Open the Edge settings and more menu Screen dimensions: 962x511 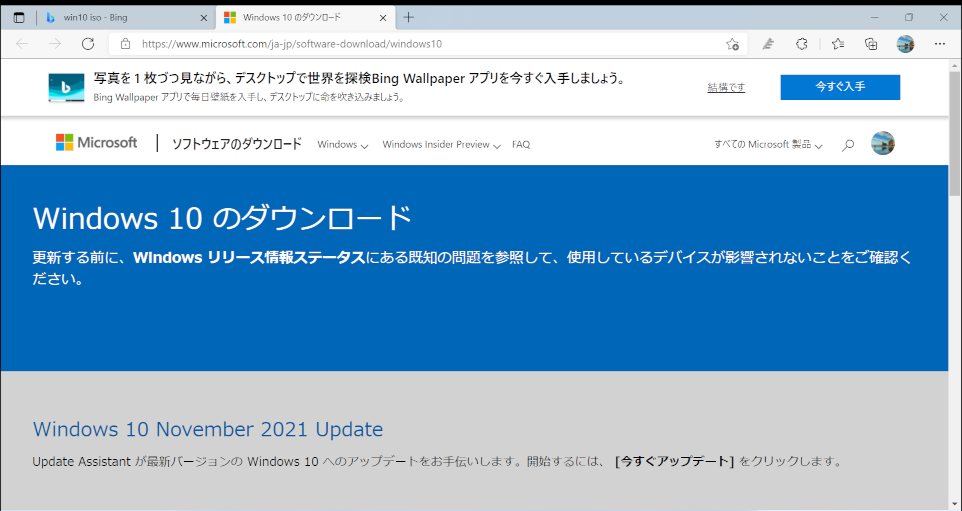tap(939, 44)
